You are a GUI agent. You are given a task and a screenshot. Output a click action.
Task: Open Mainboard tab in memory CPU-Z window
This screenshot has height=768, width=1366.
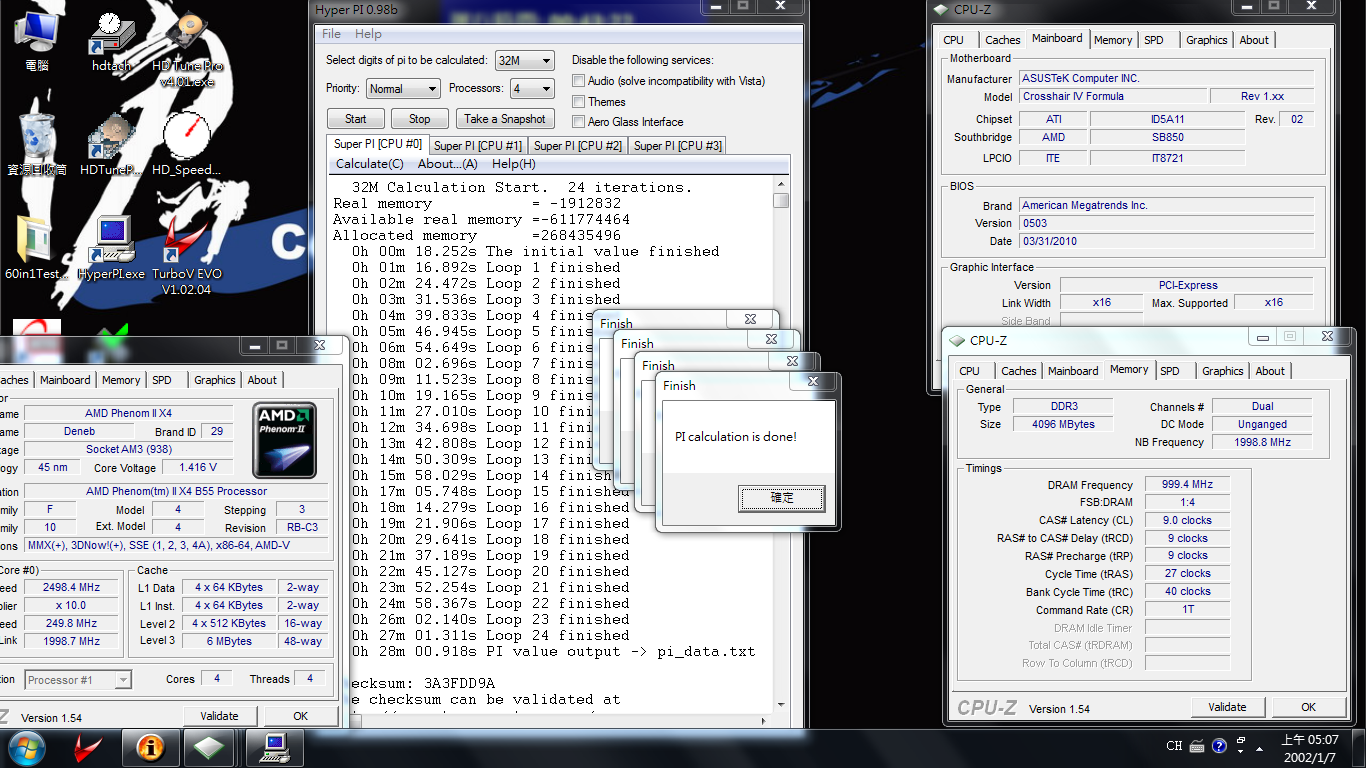1073,371
